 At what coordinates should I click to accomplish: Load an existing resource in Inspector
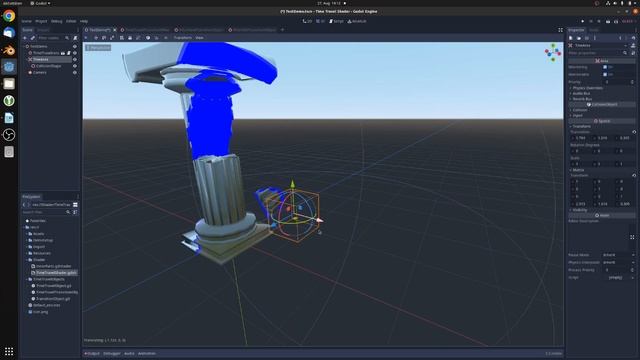[579, 38]
